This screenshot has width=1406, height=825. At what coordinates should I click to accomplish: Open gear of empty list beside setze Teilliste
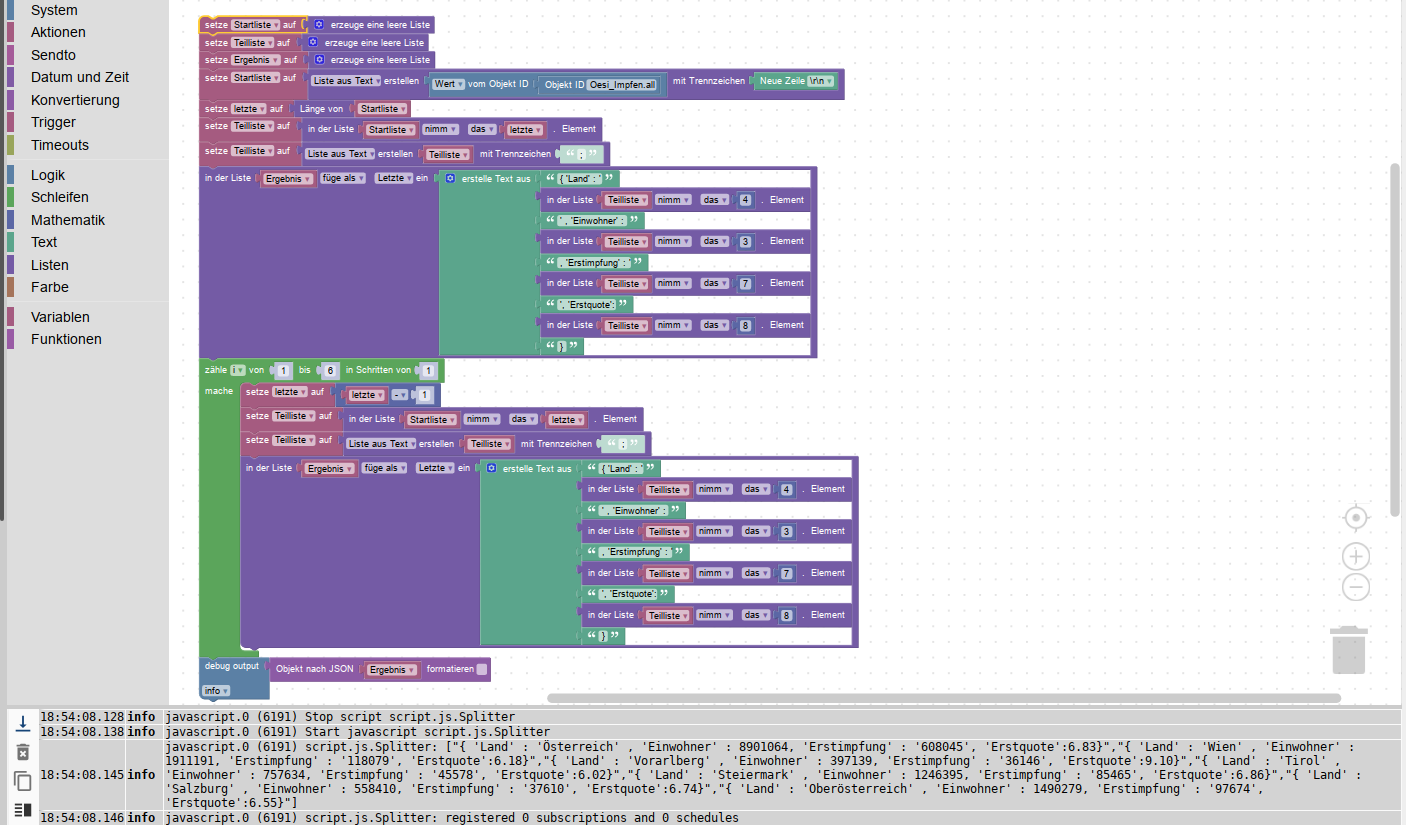pyautogui.click(x=313, y=42)
